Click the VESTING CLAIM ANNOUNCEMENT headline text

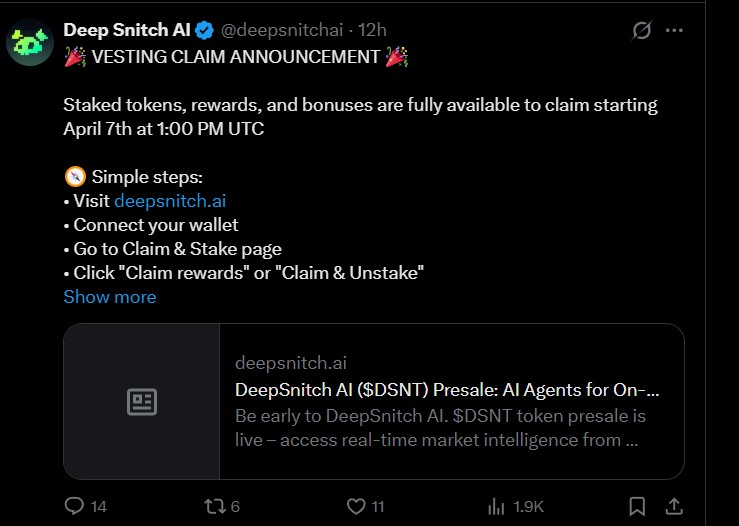(236, 56)
